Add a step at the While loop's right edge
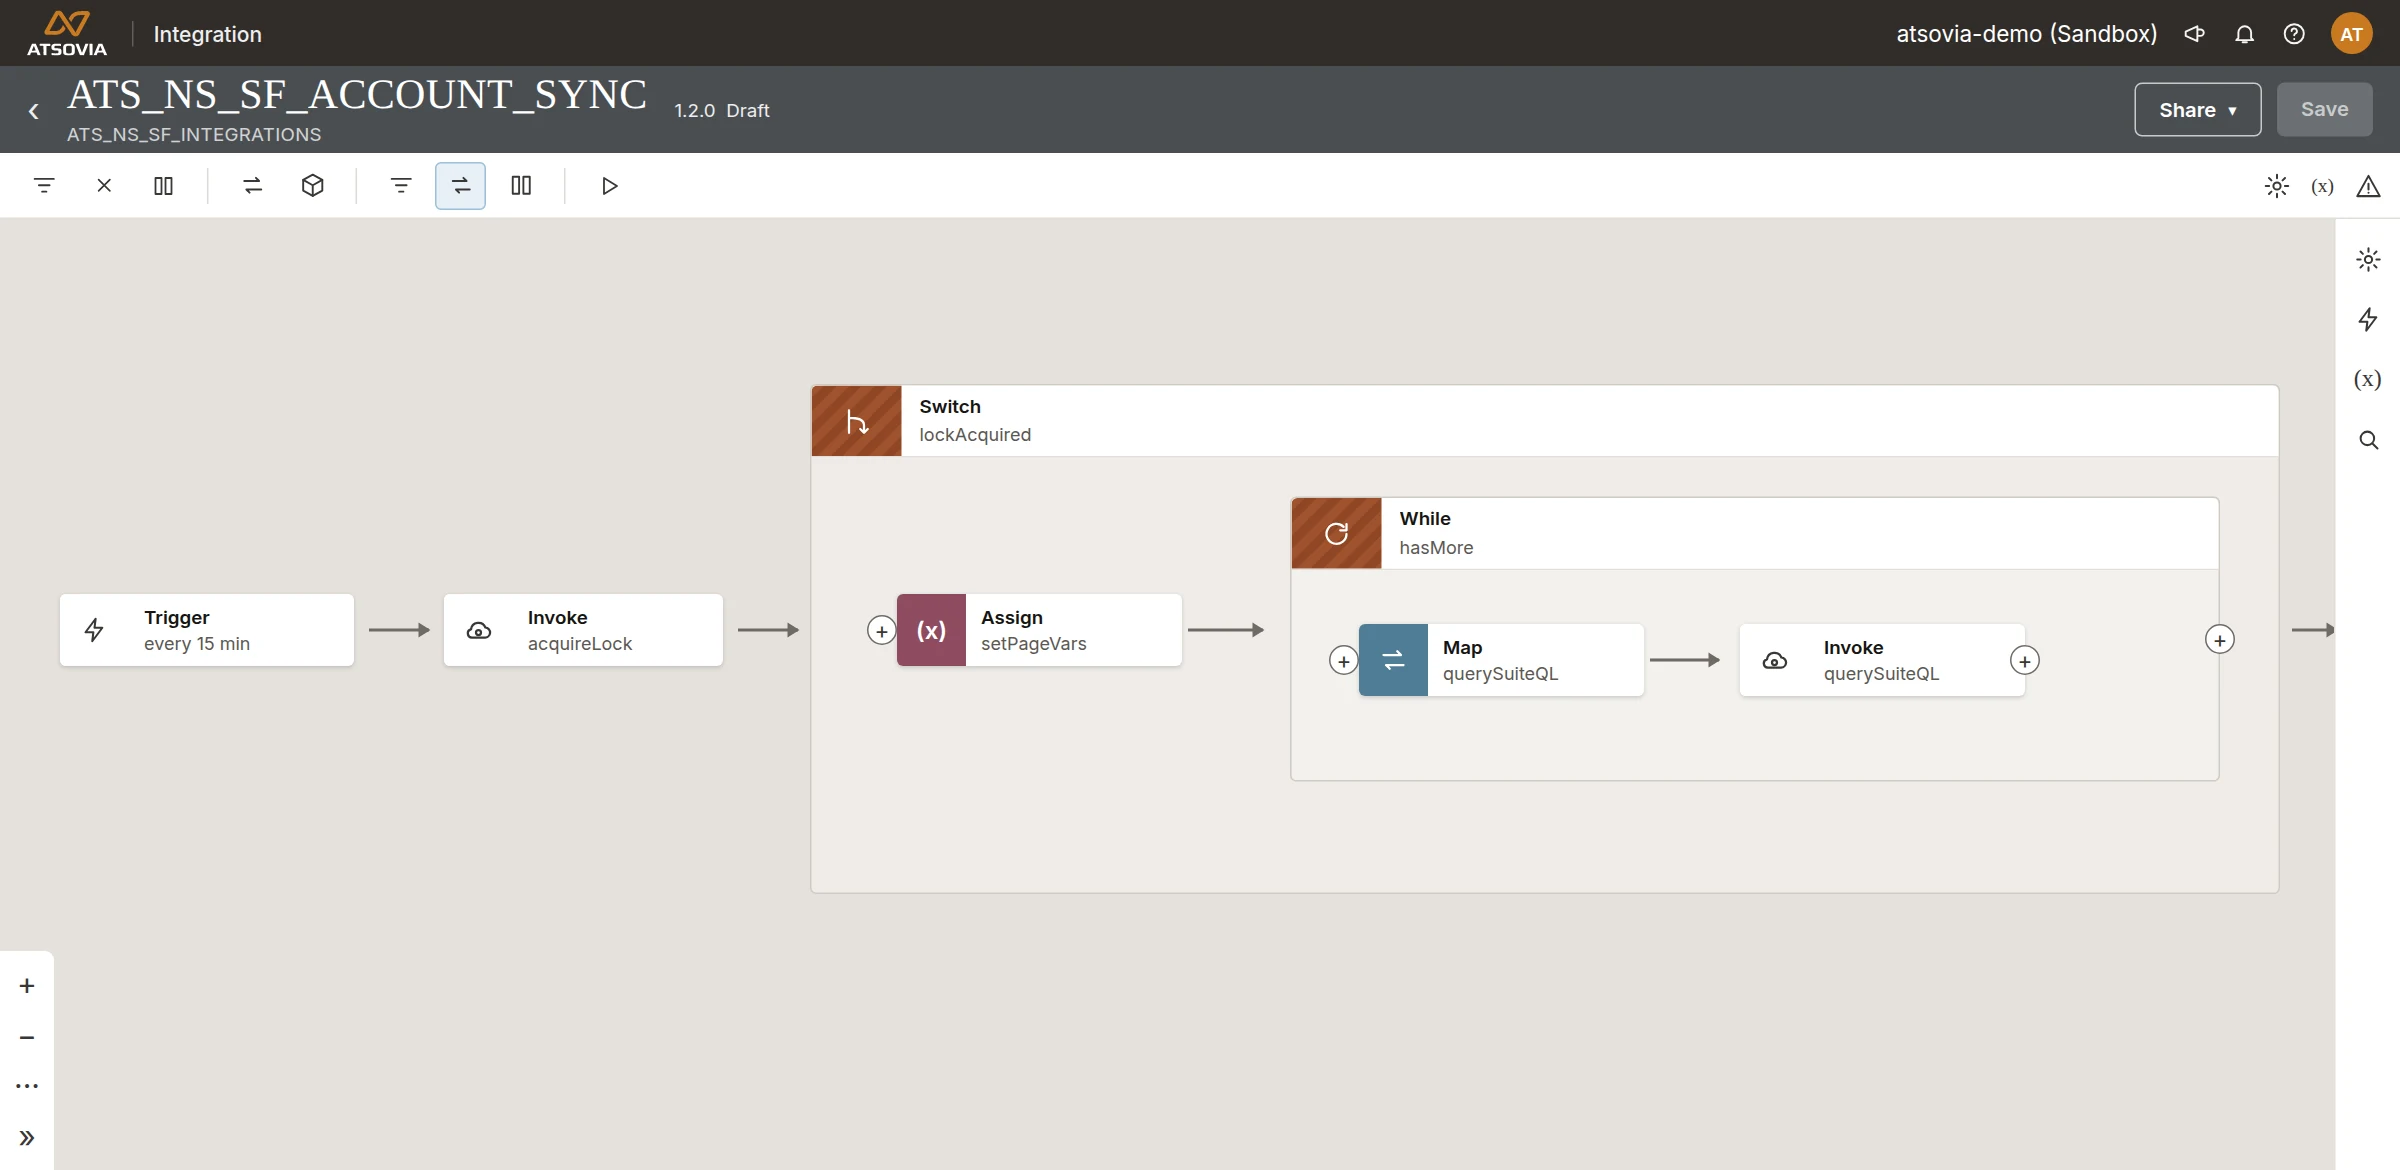 click(x=2219, y=640)
